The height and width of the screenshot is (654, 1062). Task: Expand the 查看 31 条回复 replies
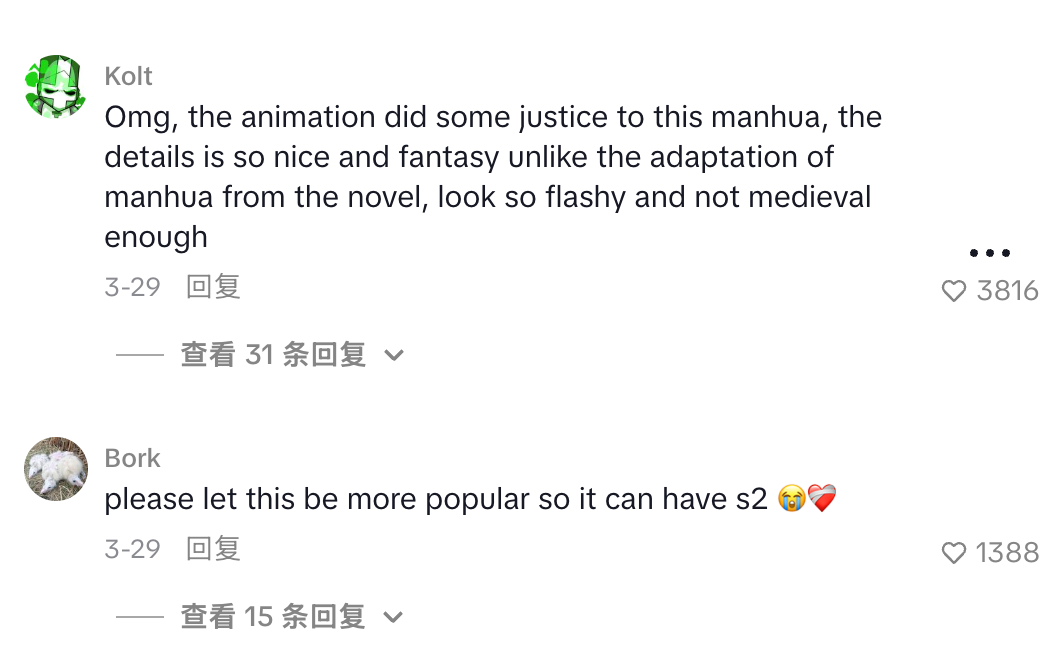[x=272, y=355]
